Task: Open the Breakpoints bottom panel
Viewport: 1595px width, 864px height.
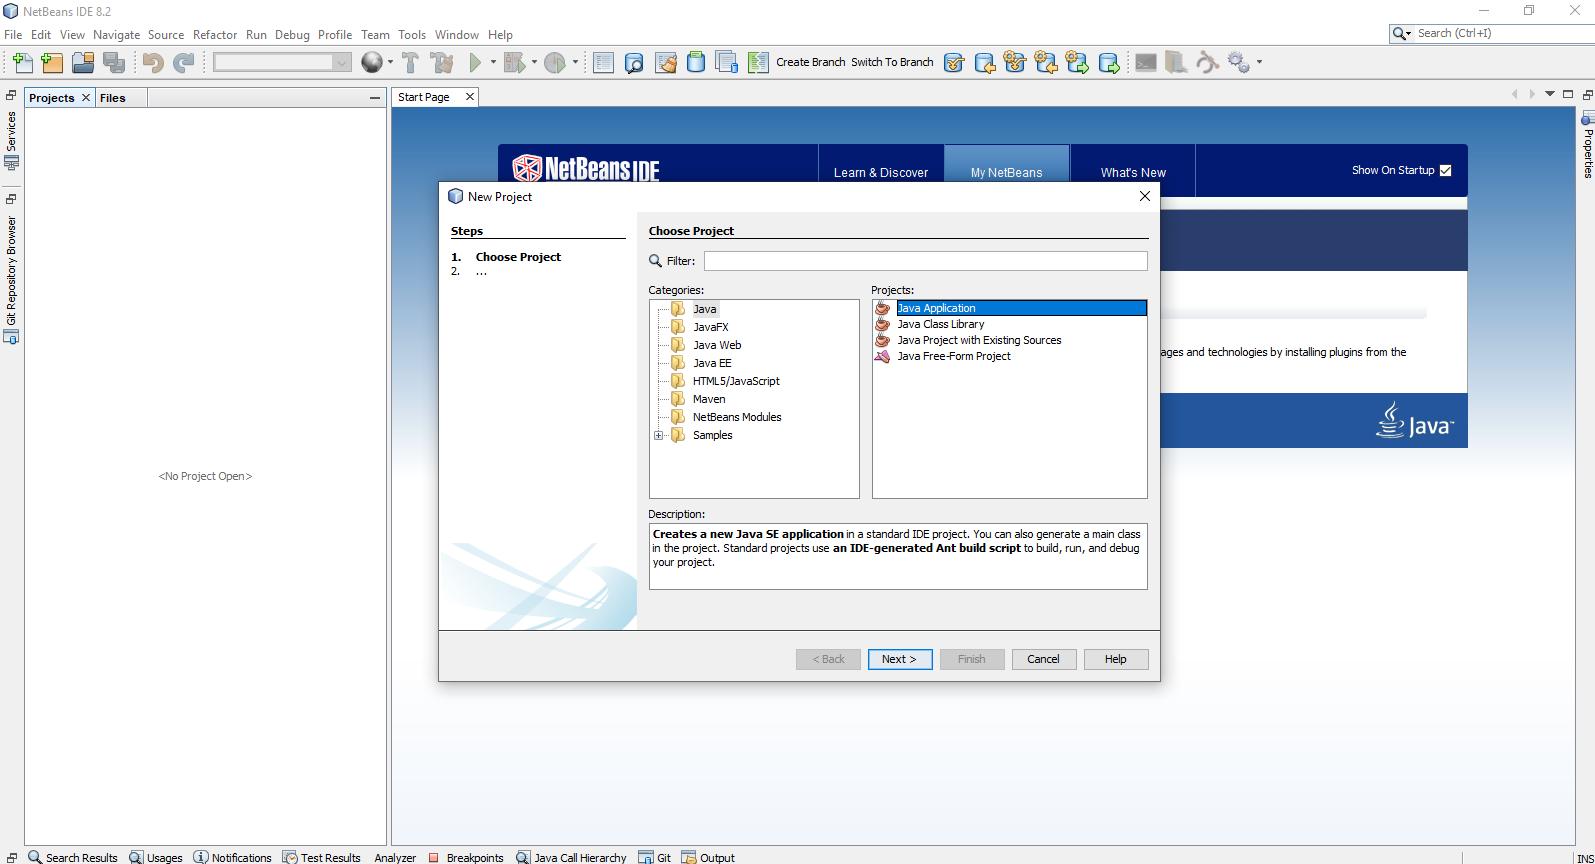Action: pos(466,857)
